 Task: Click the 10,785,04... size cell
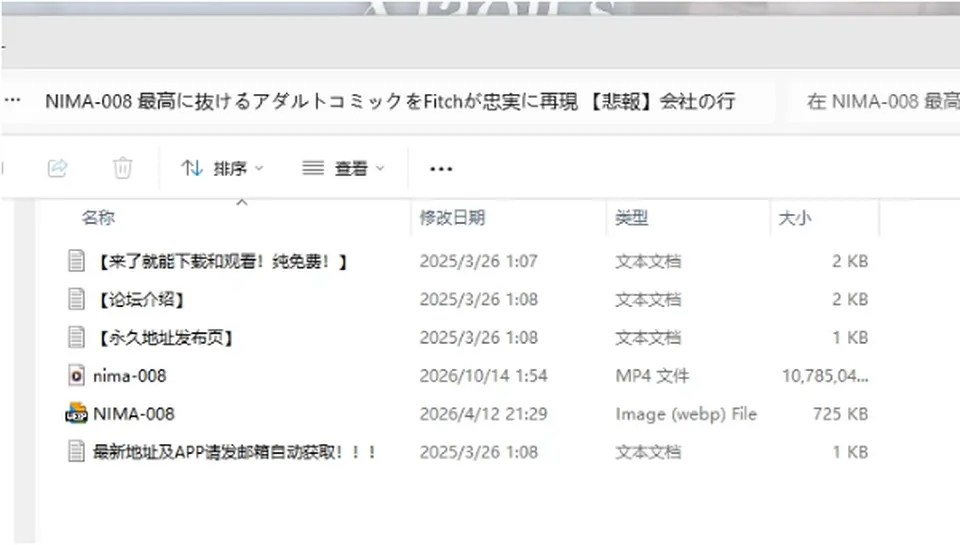(825, 376)
